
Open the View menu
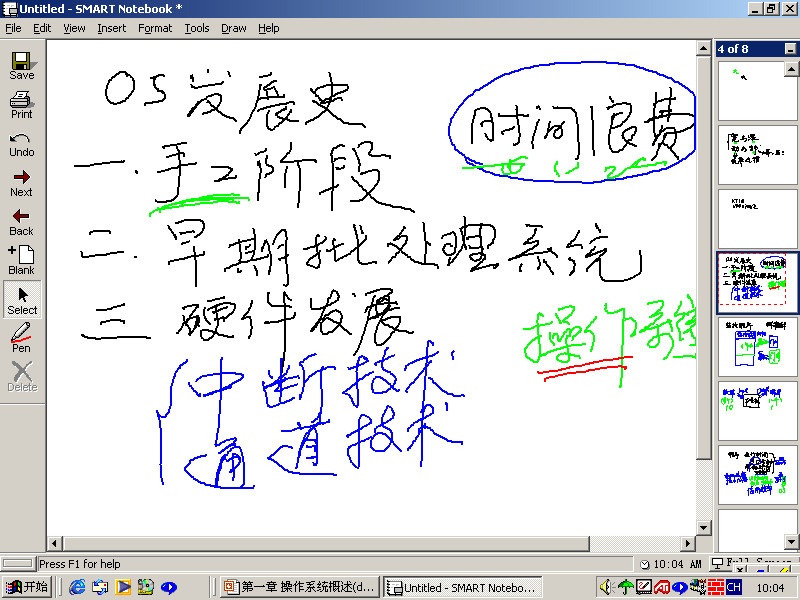pos(74,28)
